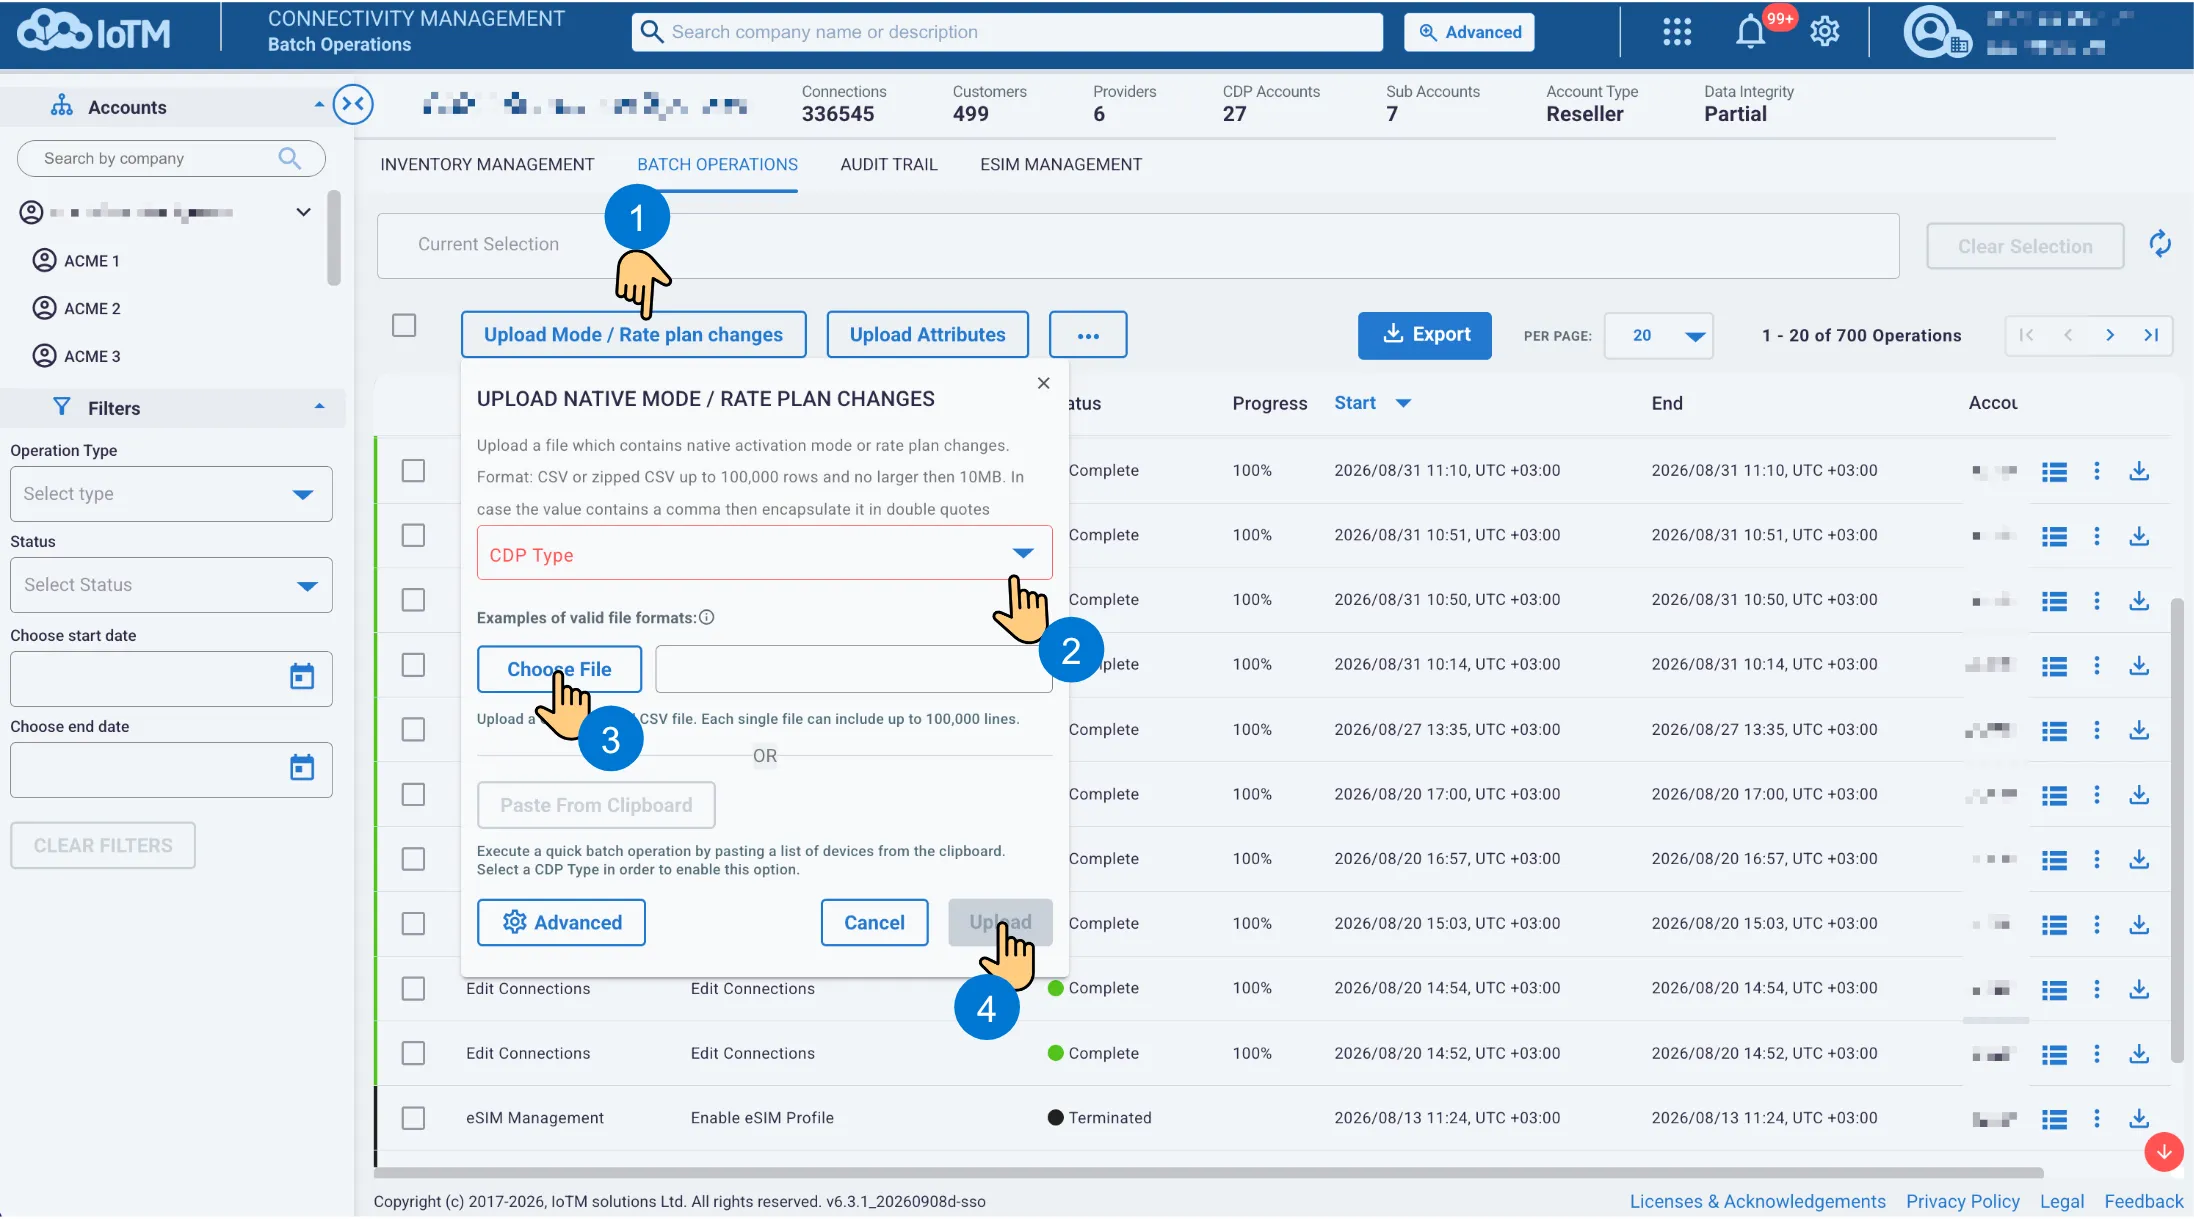Select ACME 1 account
The height and width of the screenshot is (1219, 2194).
pyautogui.click(x=77, y=261)
